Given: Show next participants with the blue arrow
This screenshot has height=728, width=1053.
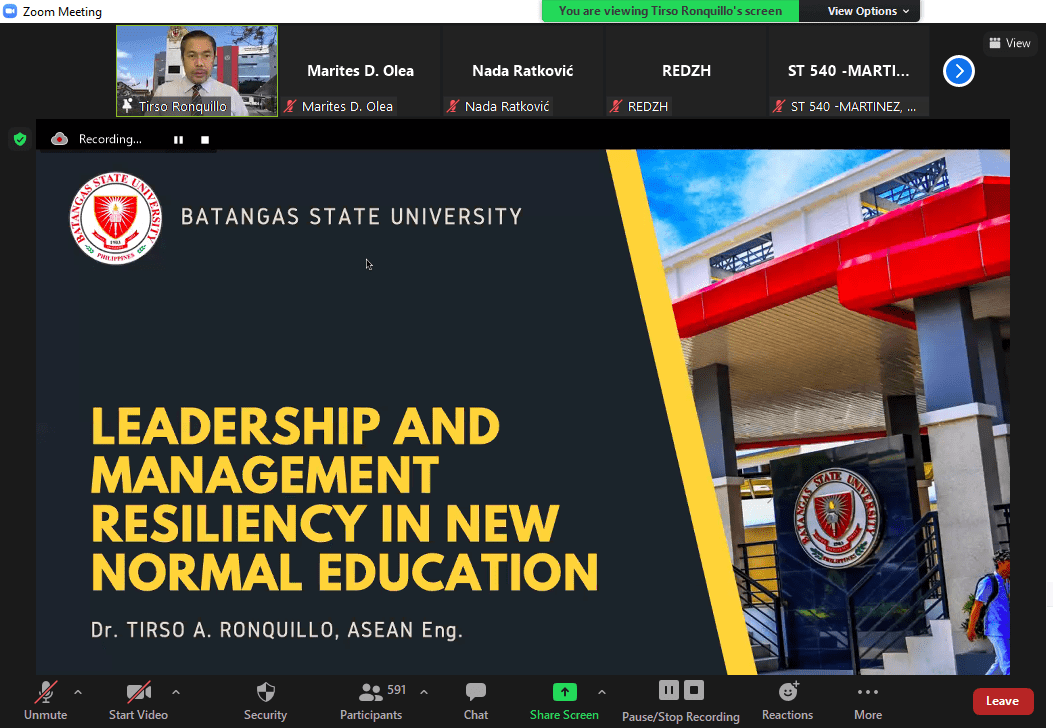Looking at the screenshot, I should coord(958,71).
